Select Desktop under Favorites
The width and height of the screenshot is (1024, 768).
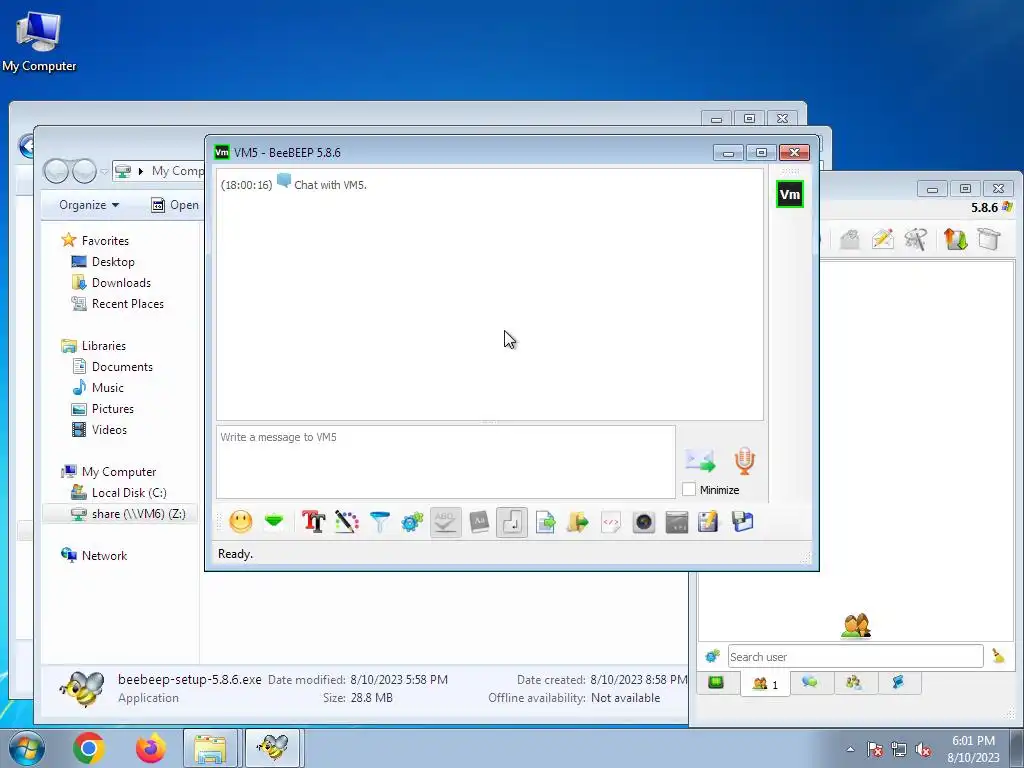click(113, 262)
